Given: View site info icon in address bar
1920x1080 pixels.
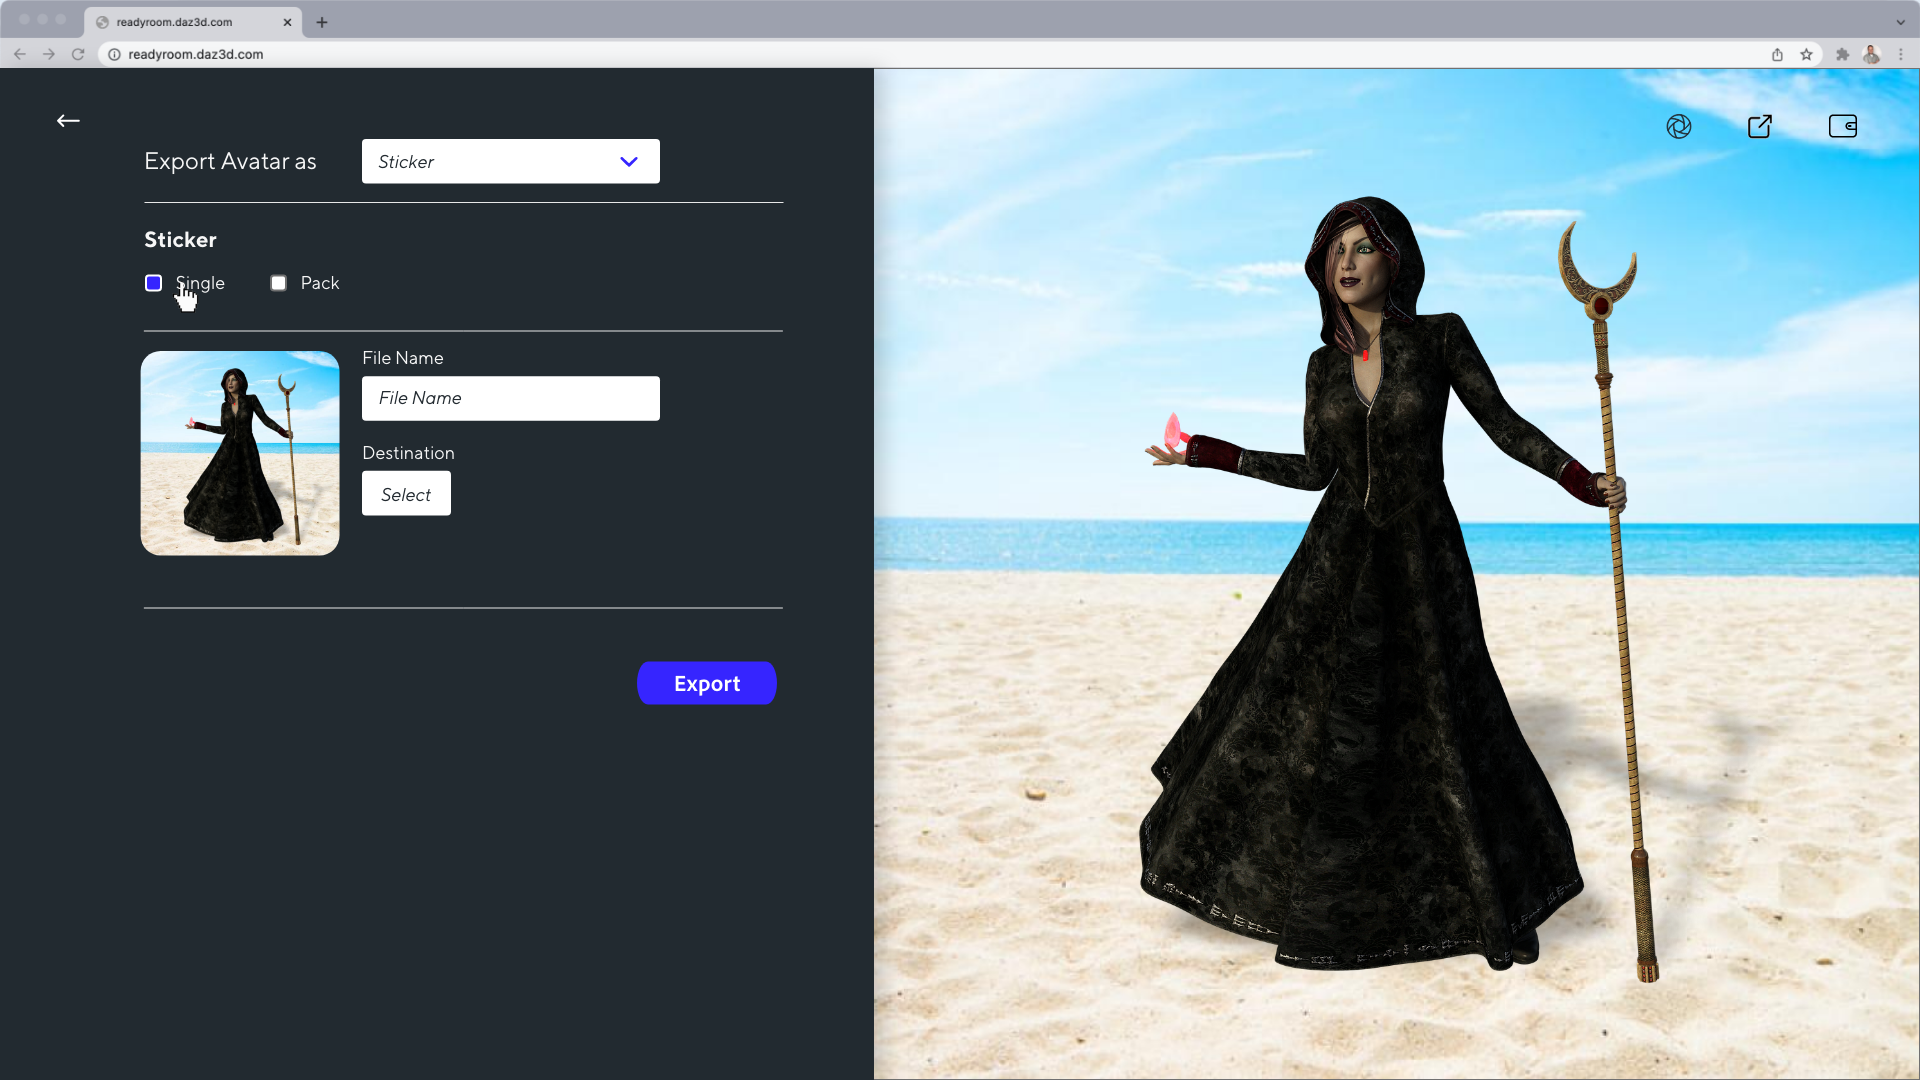Looking at the screenshot, I should [x=114, y=54].
